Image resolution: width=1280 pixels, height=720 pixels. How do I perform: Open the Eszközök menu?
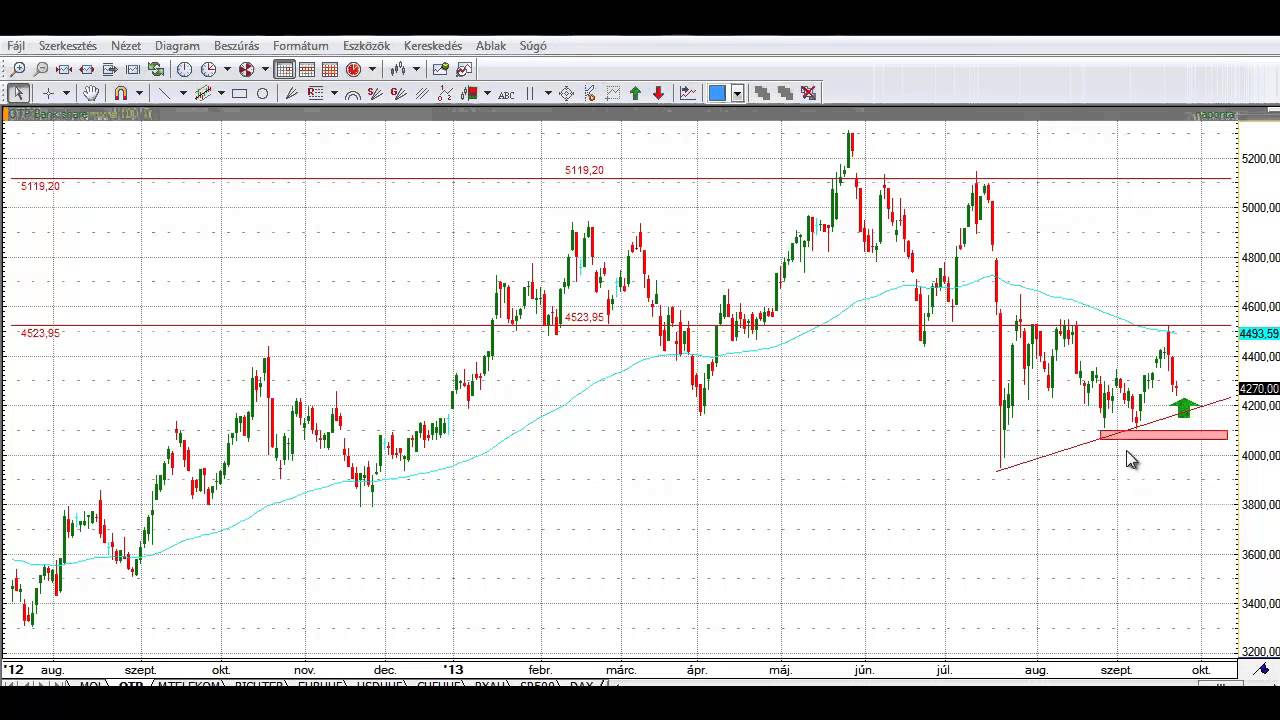[x=366, y=46]
